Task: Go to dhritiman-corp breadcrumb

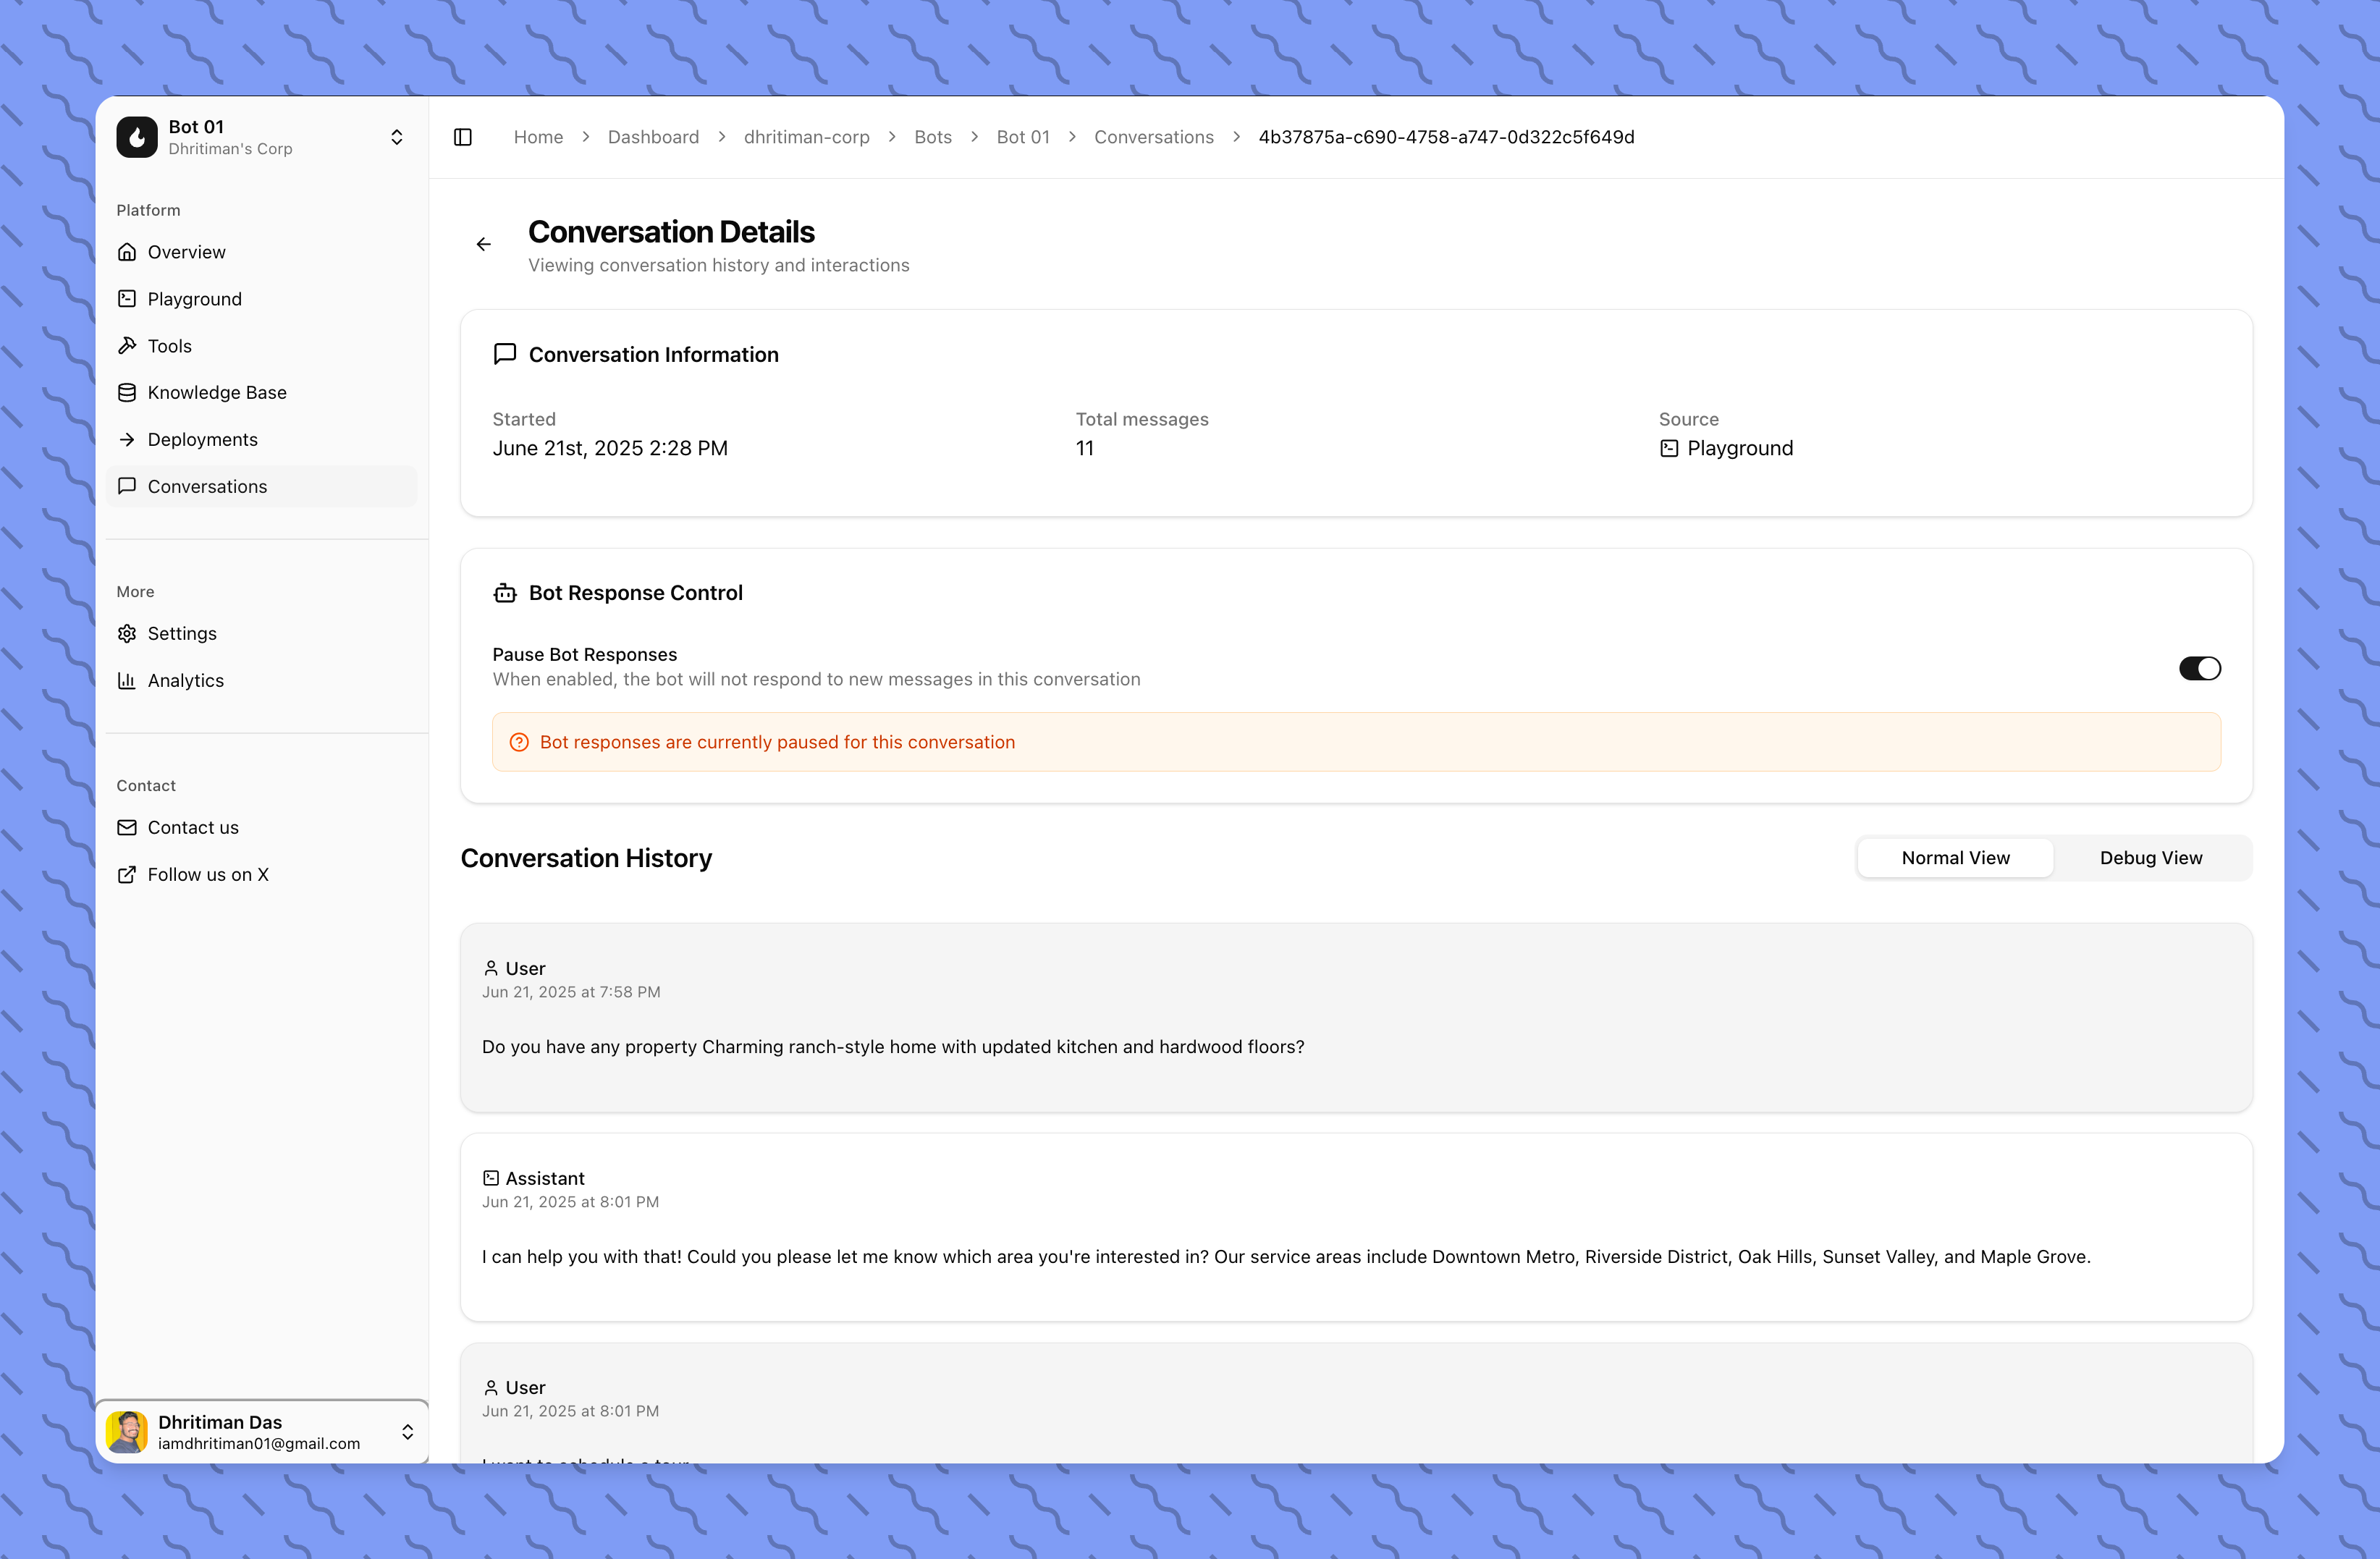Action: (x=806, y=137)
